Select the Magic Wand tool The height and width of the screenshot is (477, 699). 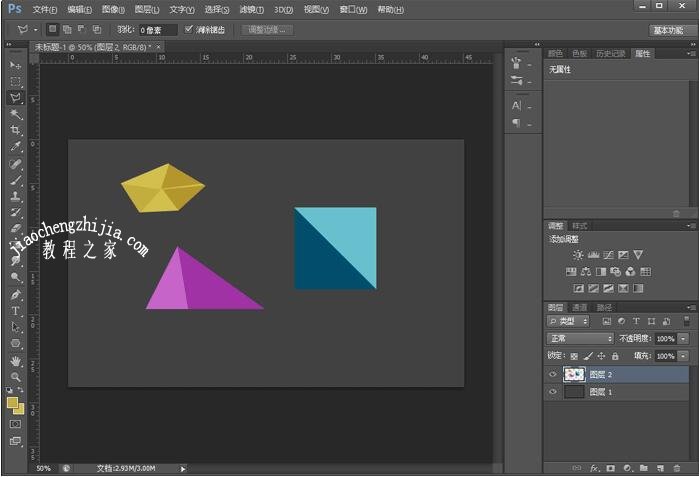[x=15, y=114]
